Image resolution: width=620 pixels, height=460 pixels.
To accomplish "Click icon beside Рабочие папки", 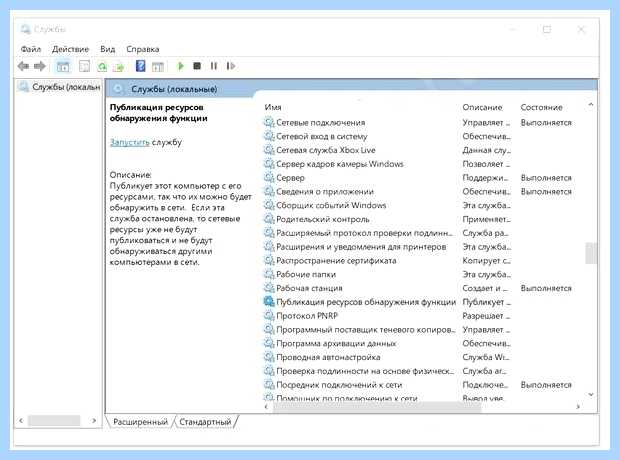I will click(x=269, y=274).
